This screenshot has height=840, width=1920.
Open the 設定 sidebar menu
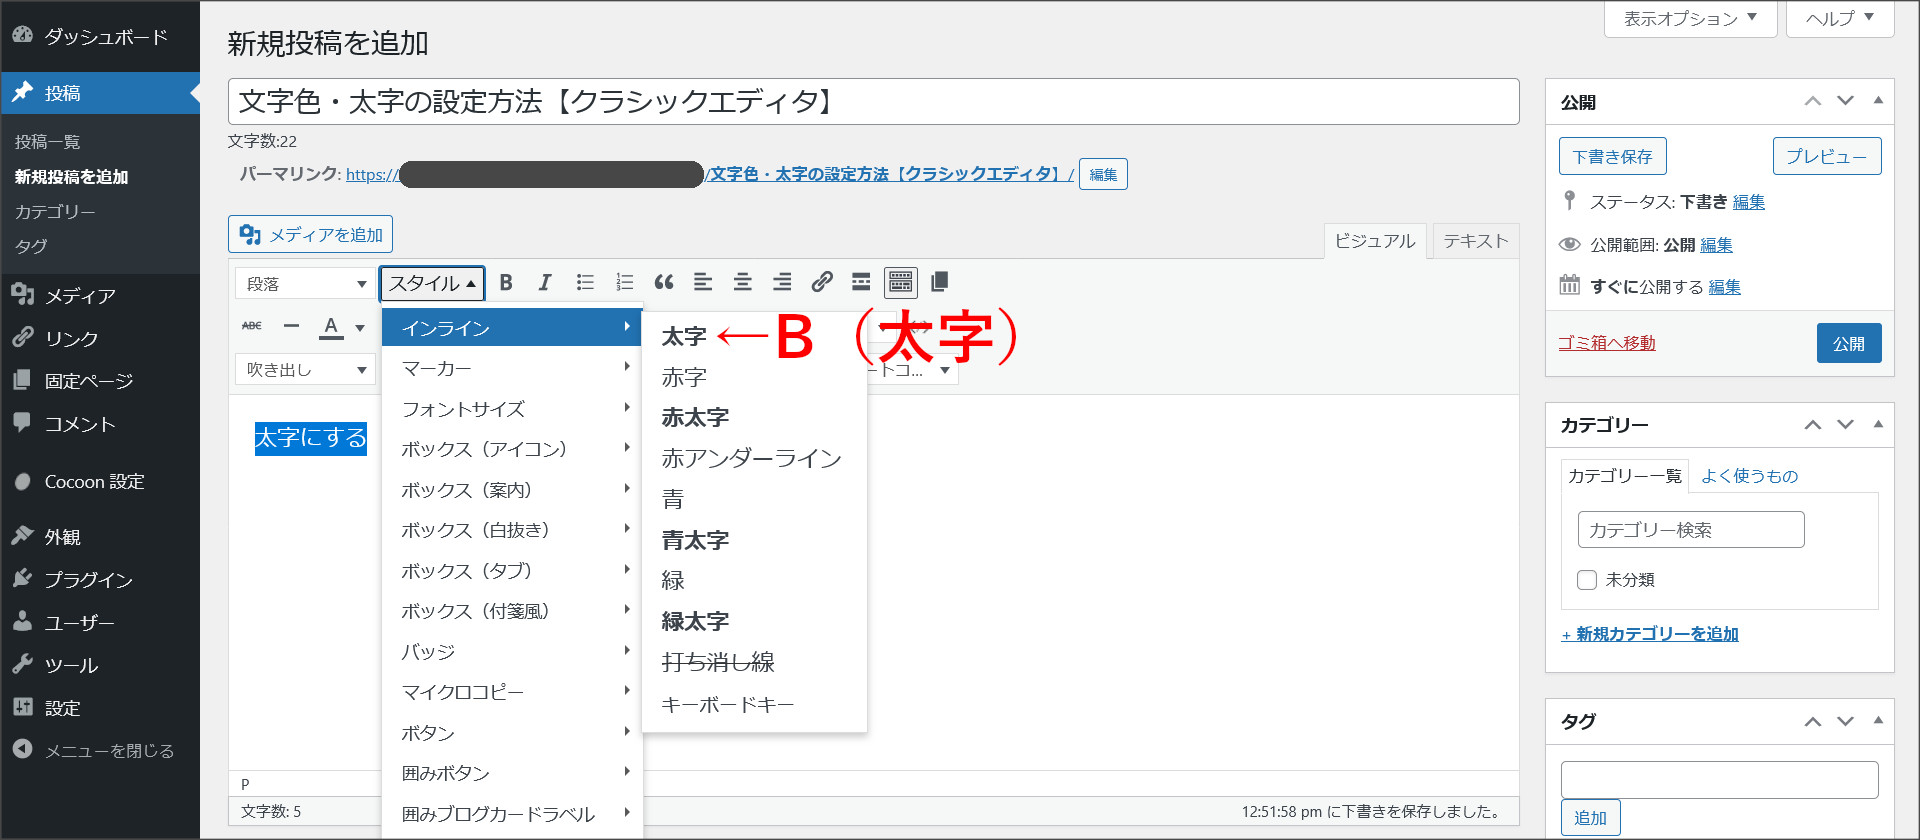100,708
